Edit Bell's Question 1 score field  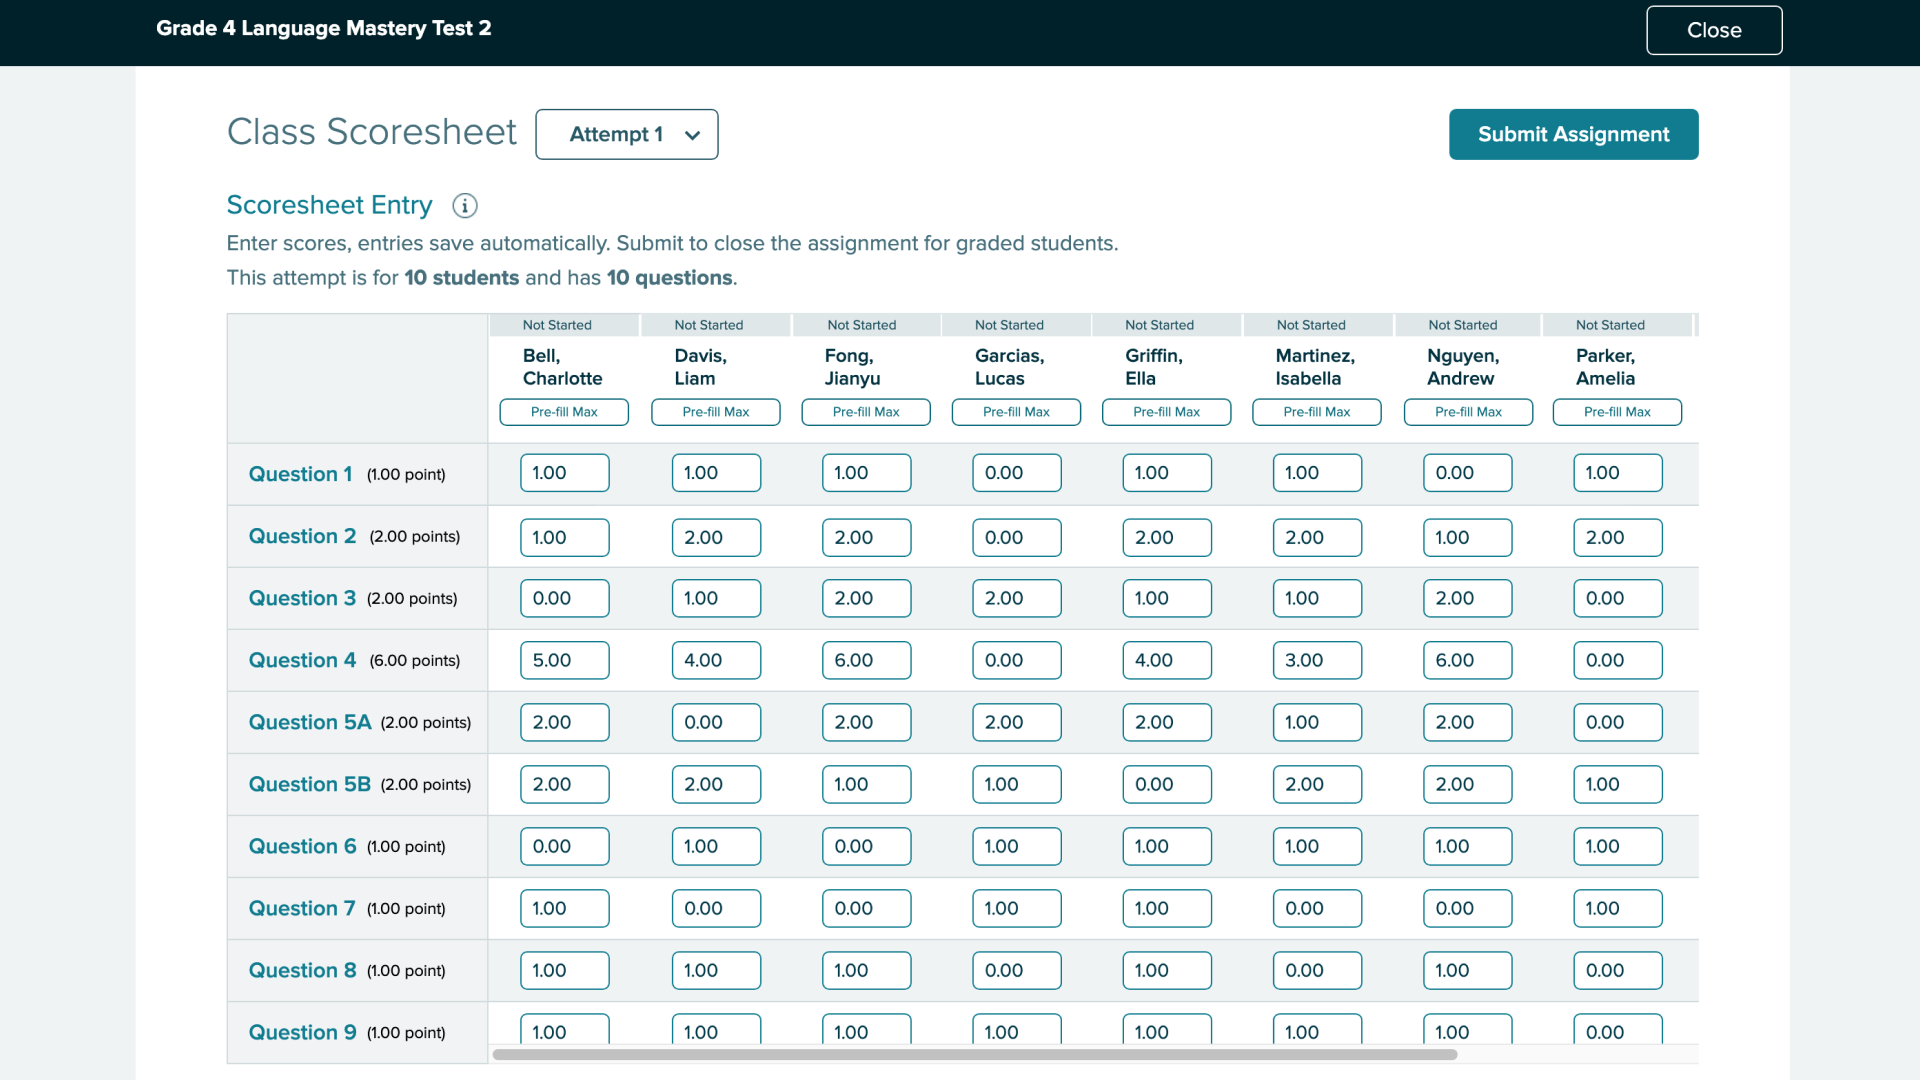[564, 472]
